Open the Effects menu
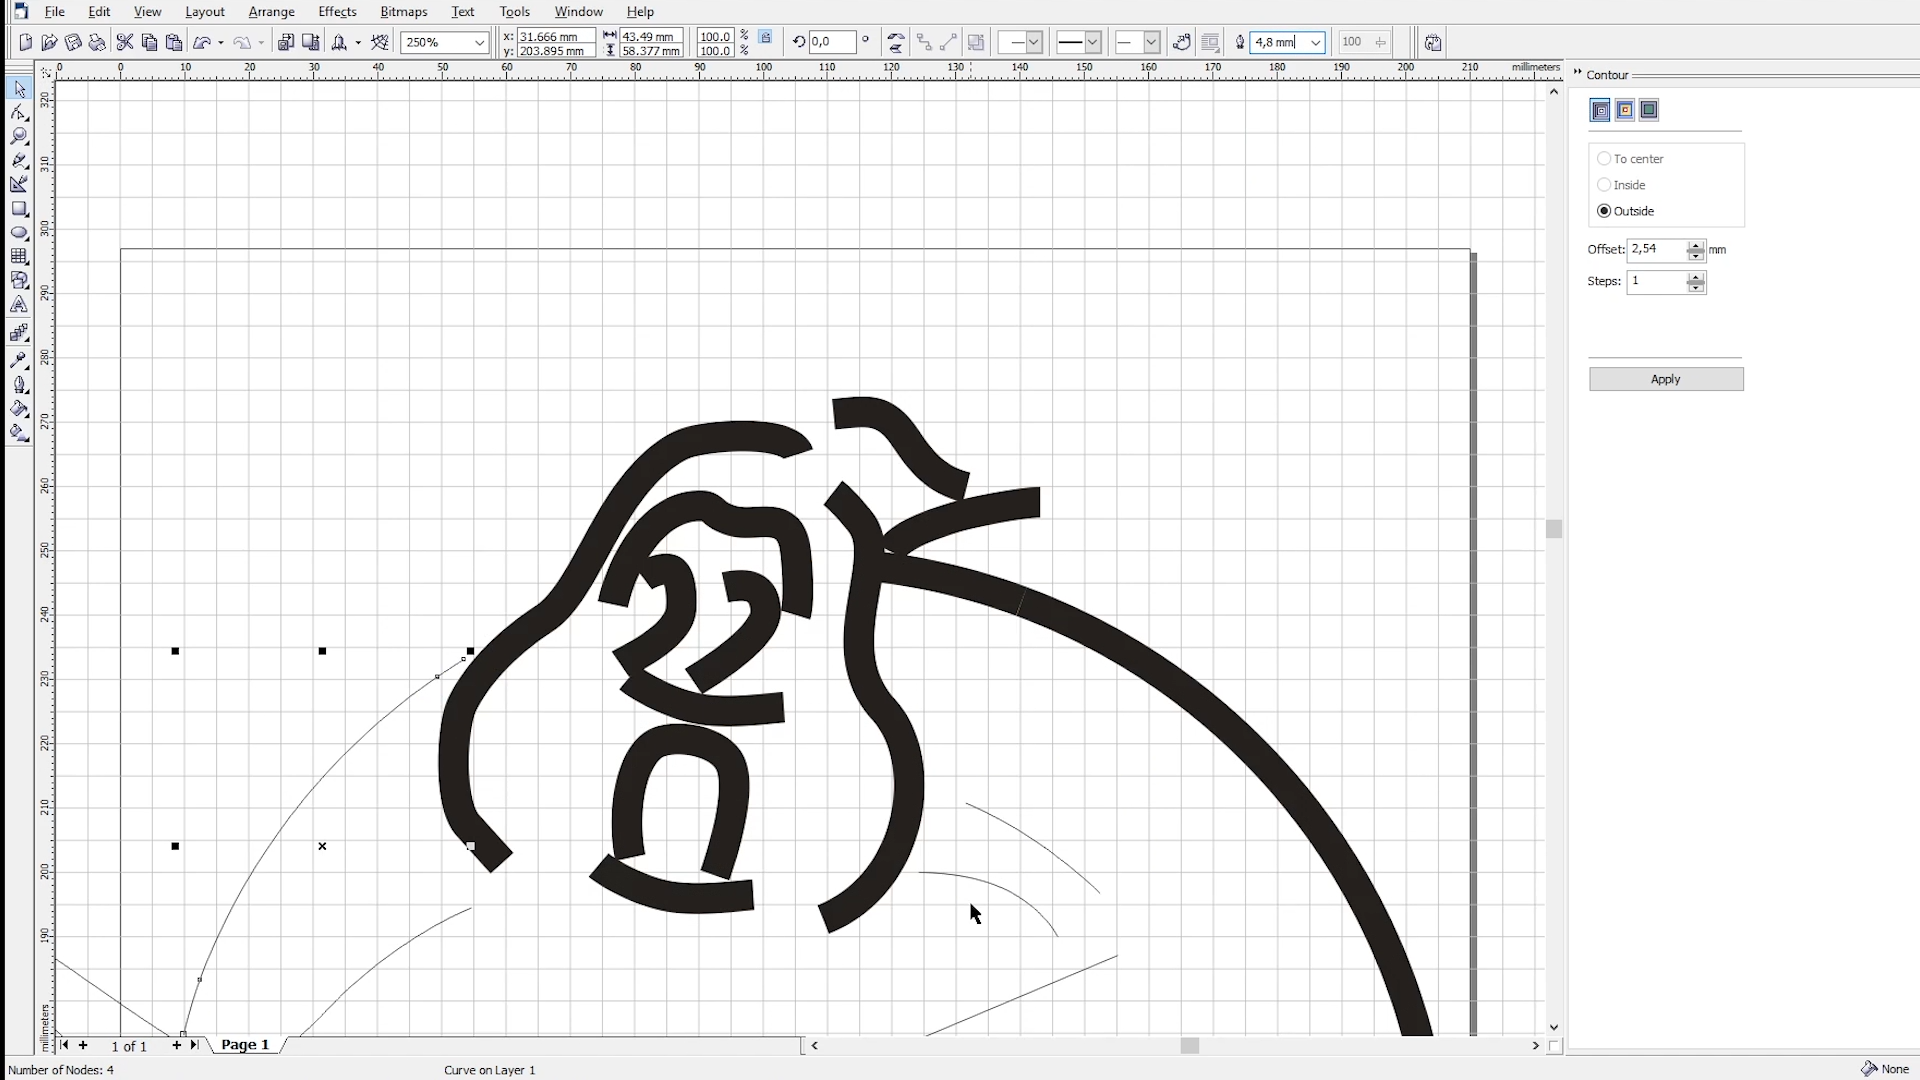This screenshot has height=1080, width=1920. (x=337, y=12)
